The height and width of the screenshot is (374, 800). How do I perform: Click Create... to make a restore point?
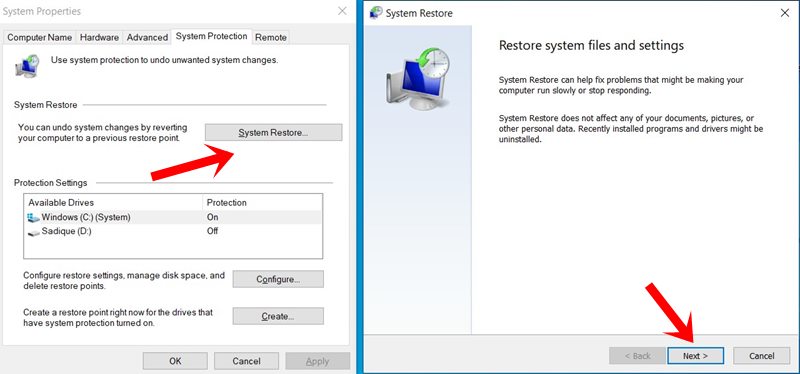click(x=278, y=316)
